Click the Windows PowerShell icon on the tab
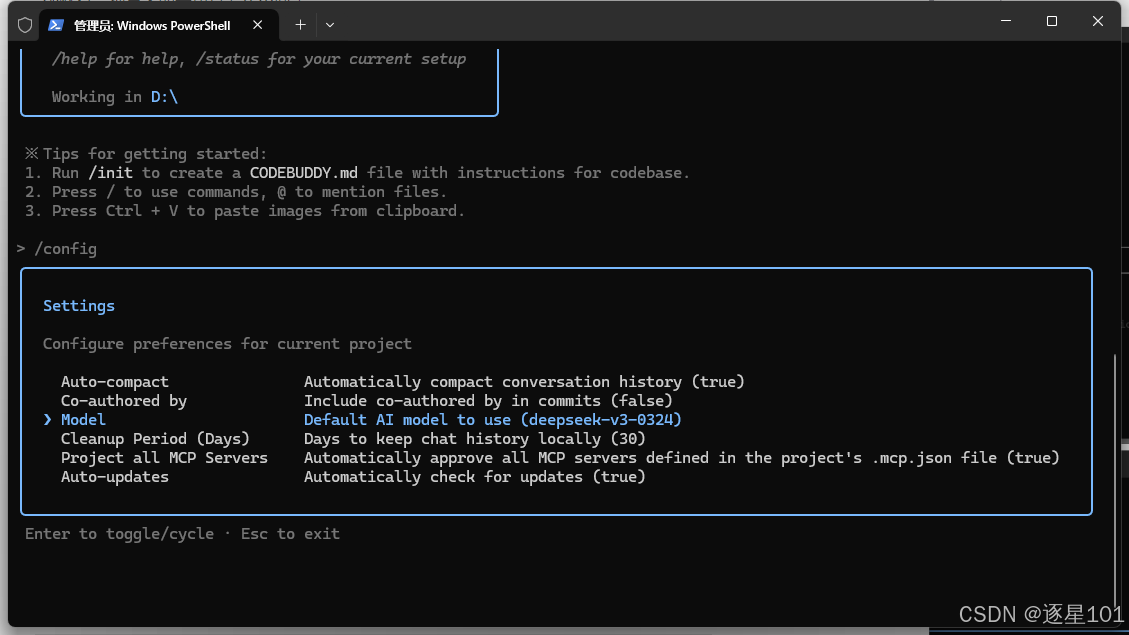This screenshot has height=635, width=1129. click(x=55, y=25)
